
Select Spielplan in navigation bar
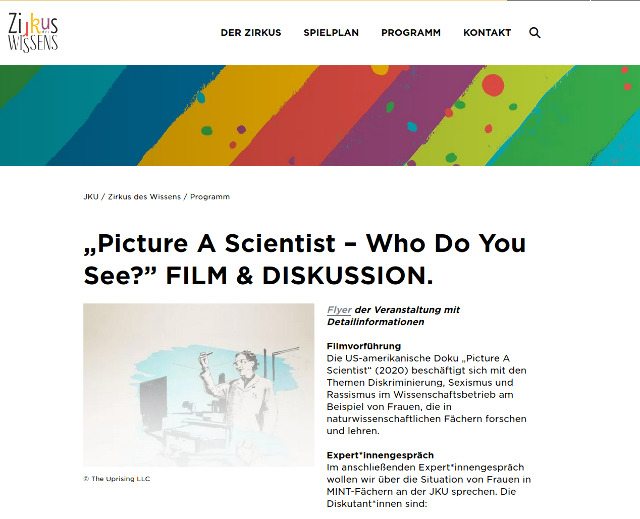pos(331,33)
